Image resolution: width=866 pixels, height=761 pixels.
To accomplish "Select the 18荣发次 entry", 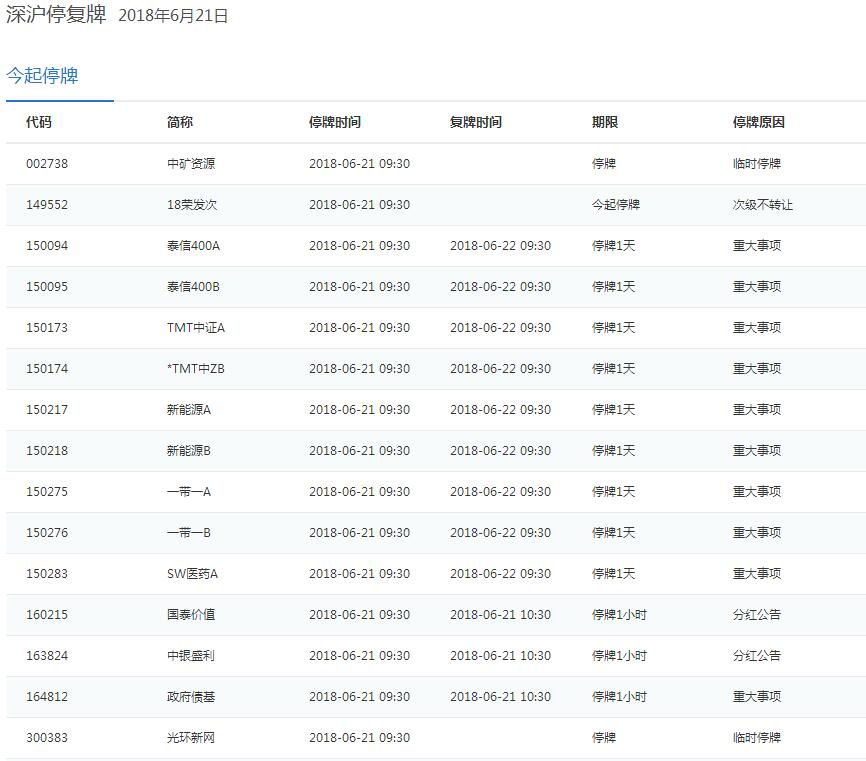I will click(x=192, y=205).
